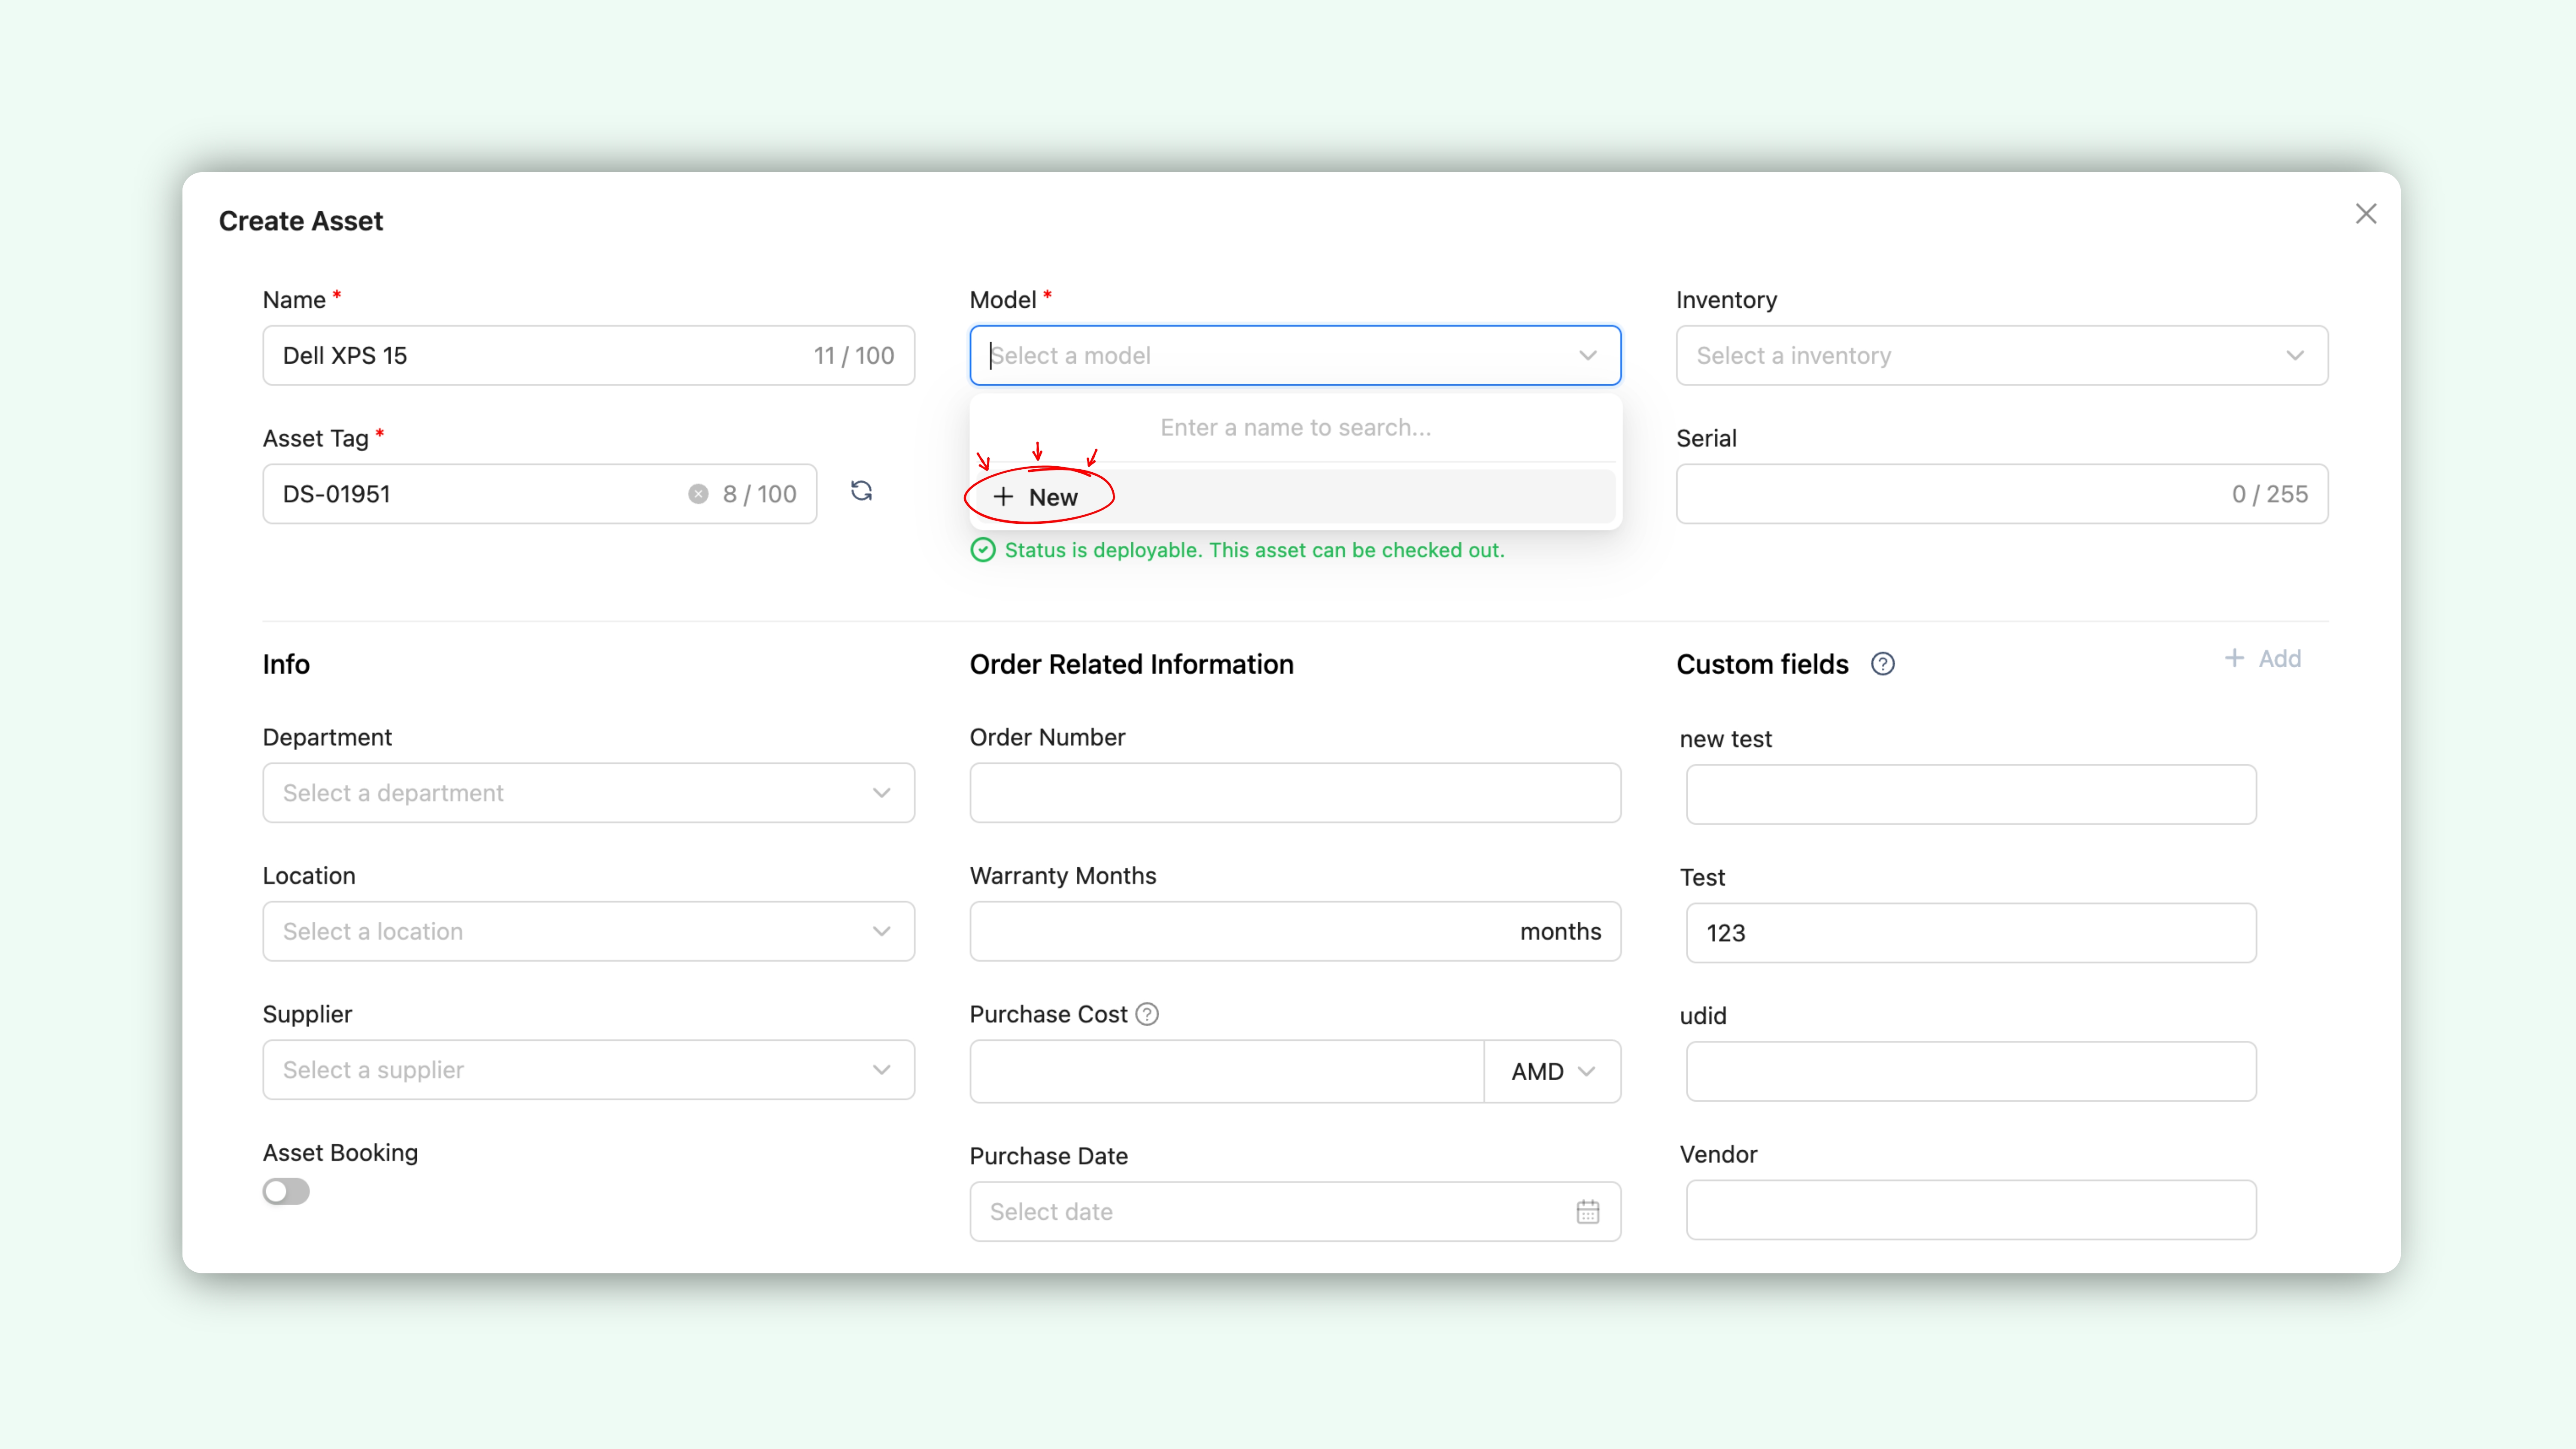Clear the Asset Tag field using x icon
Image resolution: width=2576 pixels, height=1449 pixels.
pos(698,494)
